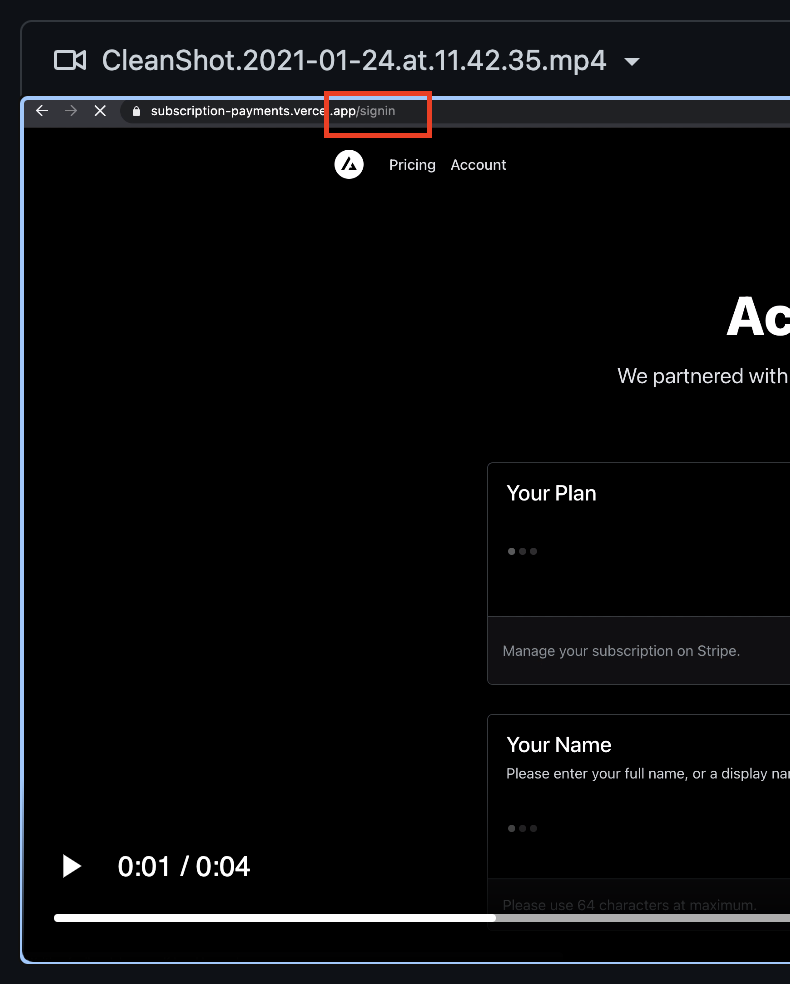Click 'Please enter your full name' description
The width and height of the screenshot is (790, 984).
point(648,774)
